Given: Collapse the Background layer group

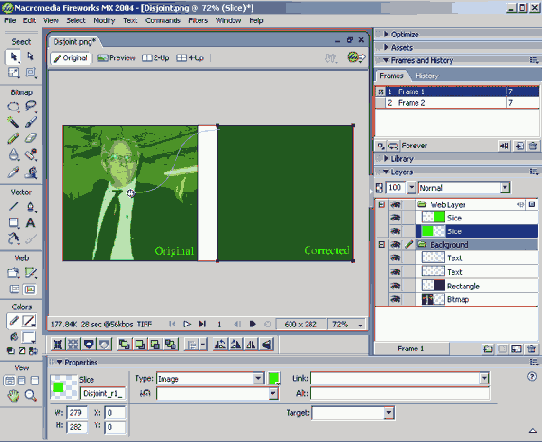Looking at the screenshot, I should 381,245.
